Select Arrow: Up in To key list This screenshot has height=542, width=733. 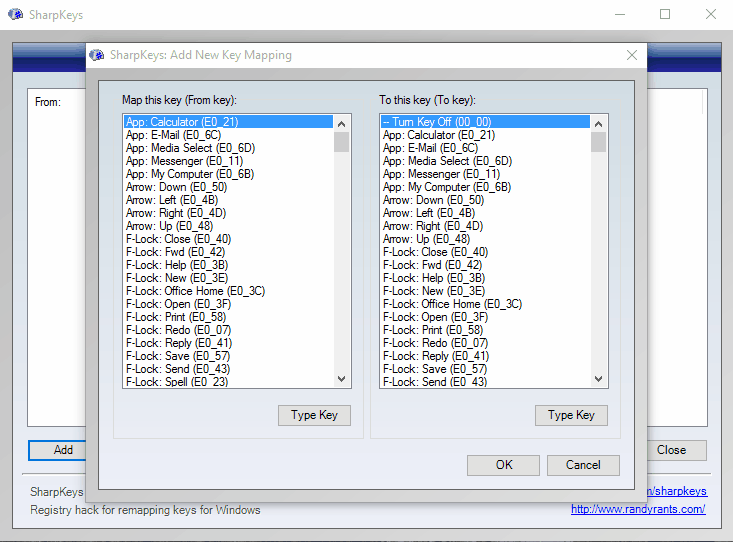[486, 239]
